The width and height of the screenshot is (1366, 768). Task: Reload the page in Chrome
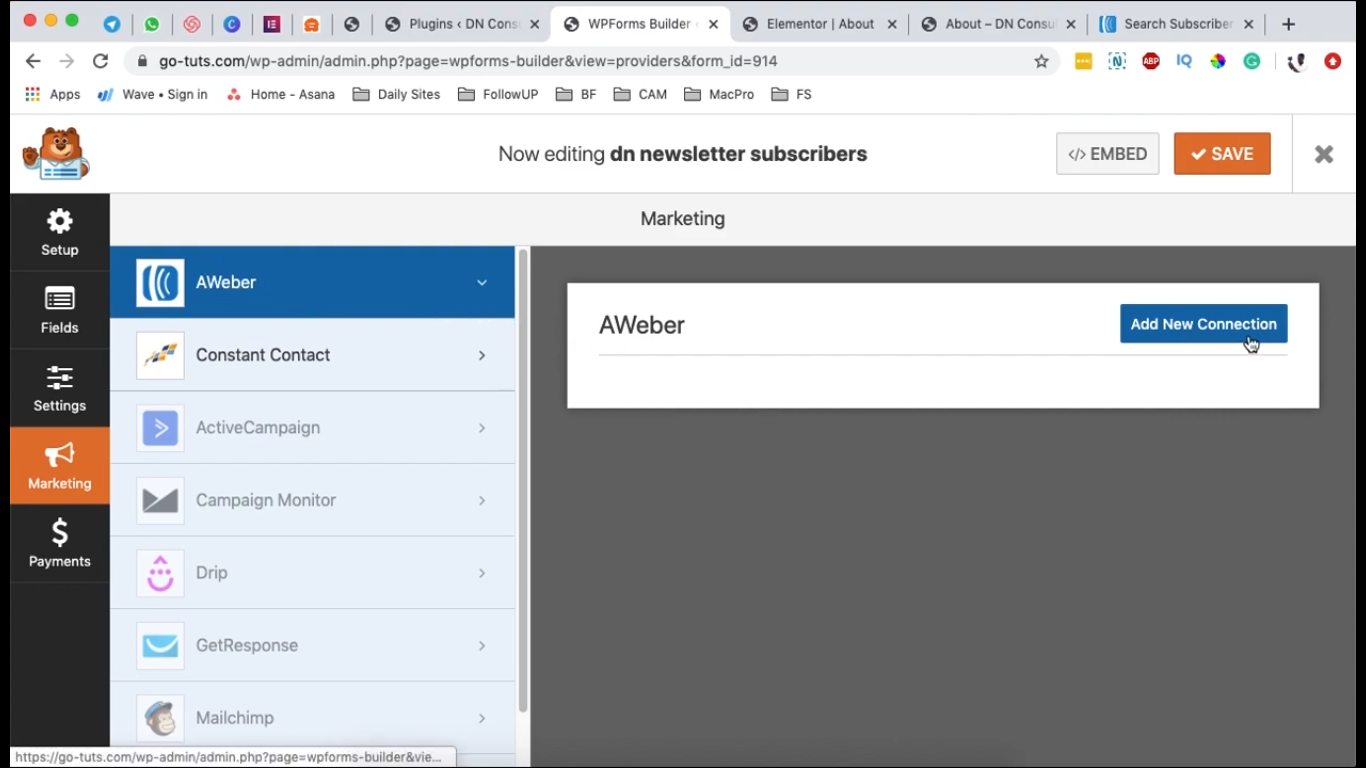tap(100, 61)
